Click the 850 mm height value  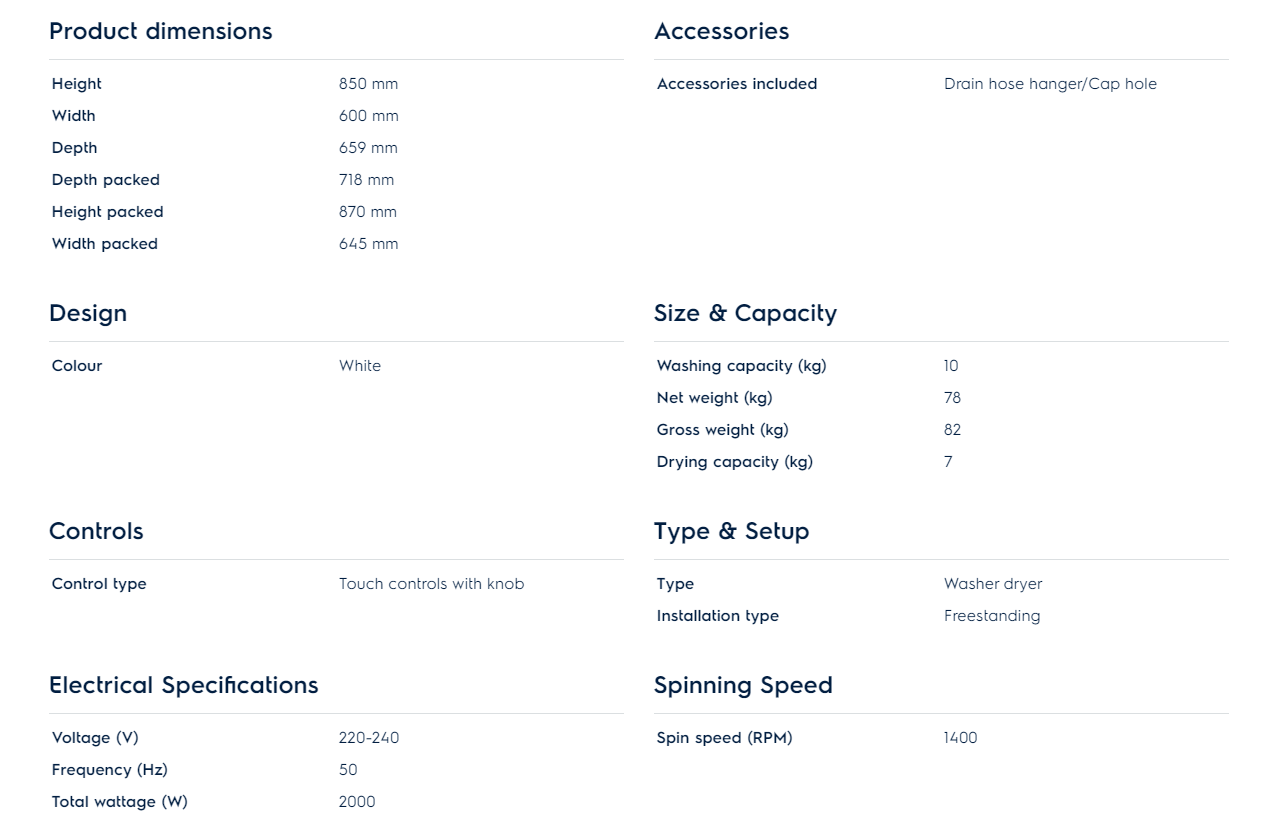(x=368, y=84)
